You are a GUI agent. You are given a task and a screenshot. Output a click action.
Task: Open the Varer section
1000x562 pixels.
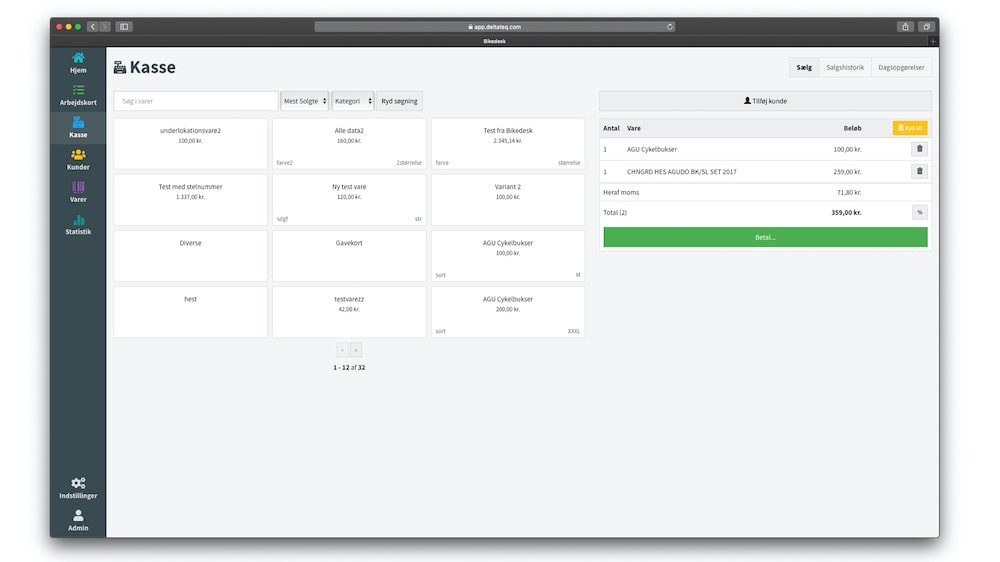78,192
